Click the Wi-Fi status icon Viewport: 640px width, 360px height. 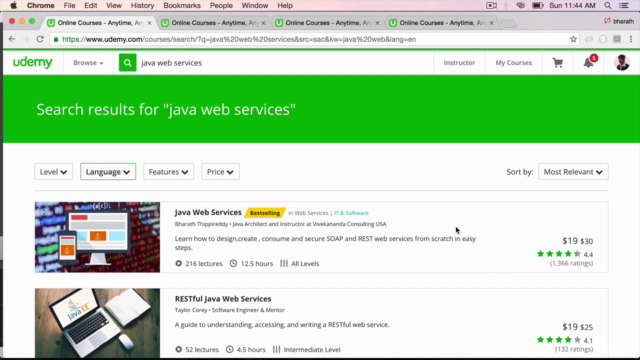520,6
